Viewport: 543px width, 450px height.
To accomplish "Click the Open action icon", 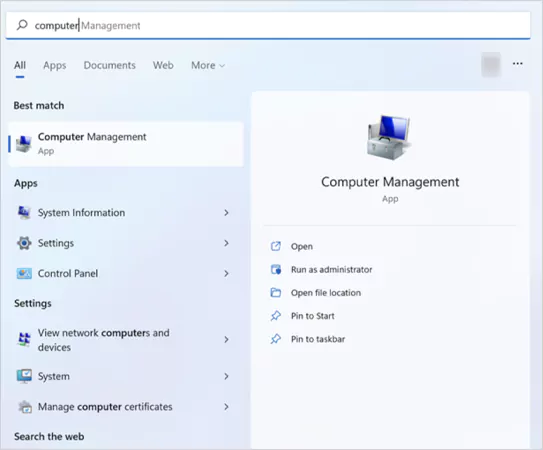I will tap(276, 246).
